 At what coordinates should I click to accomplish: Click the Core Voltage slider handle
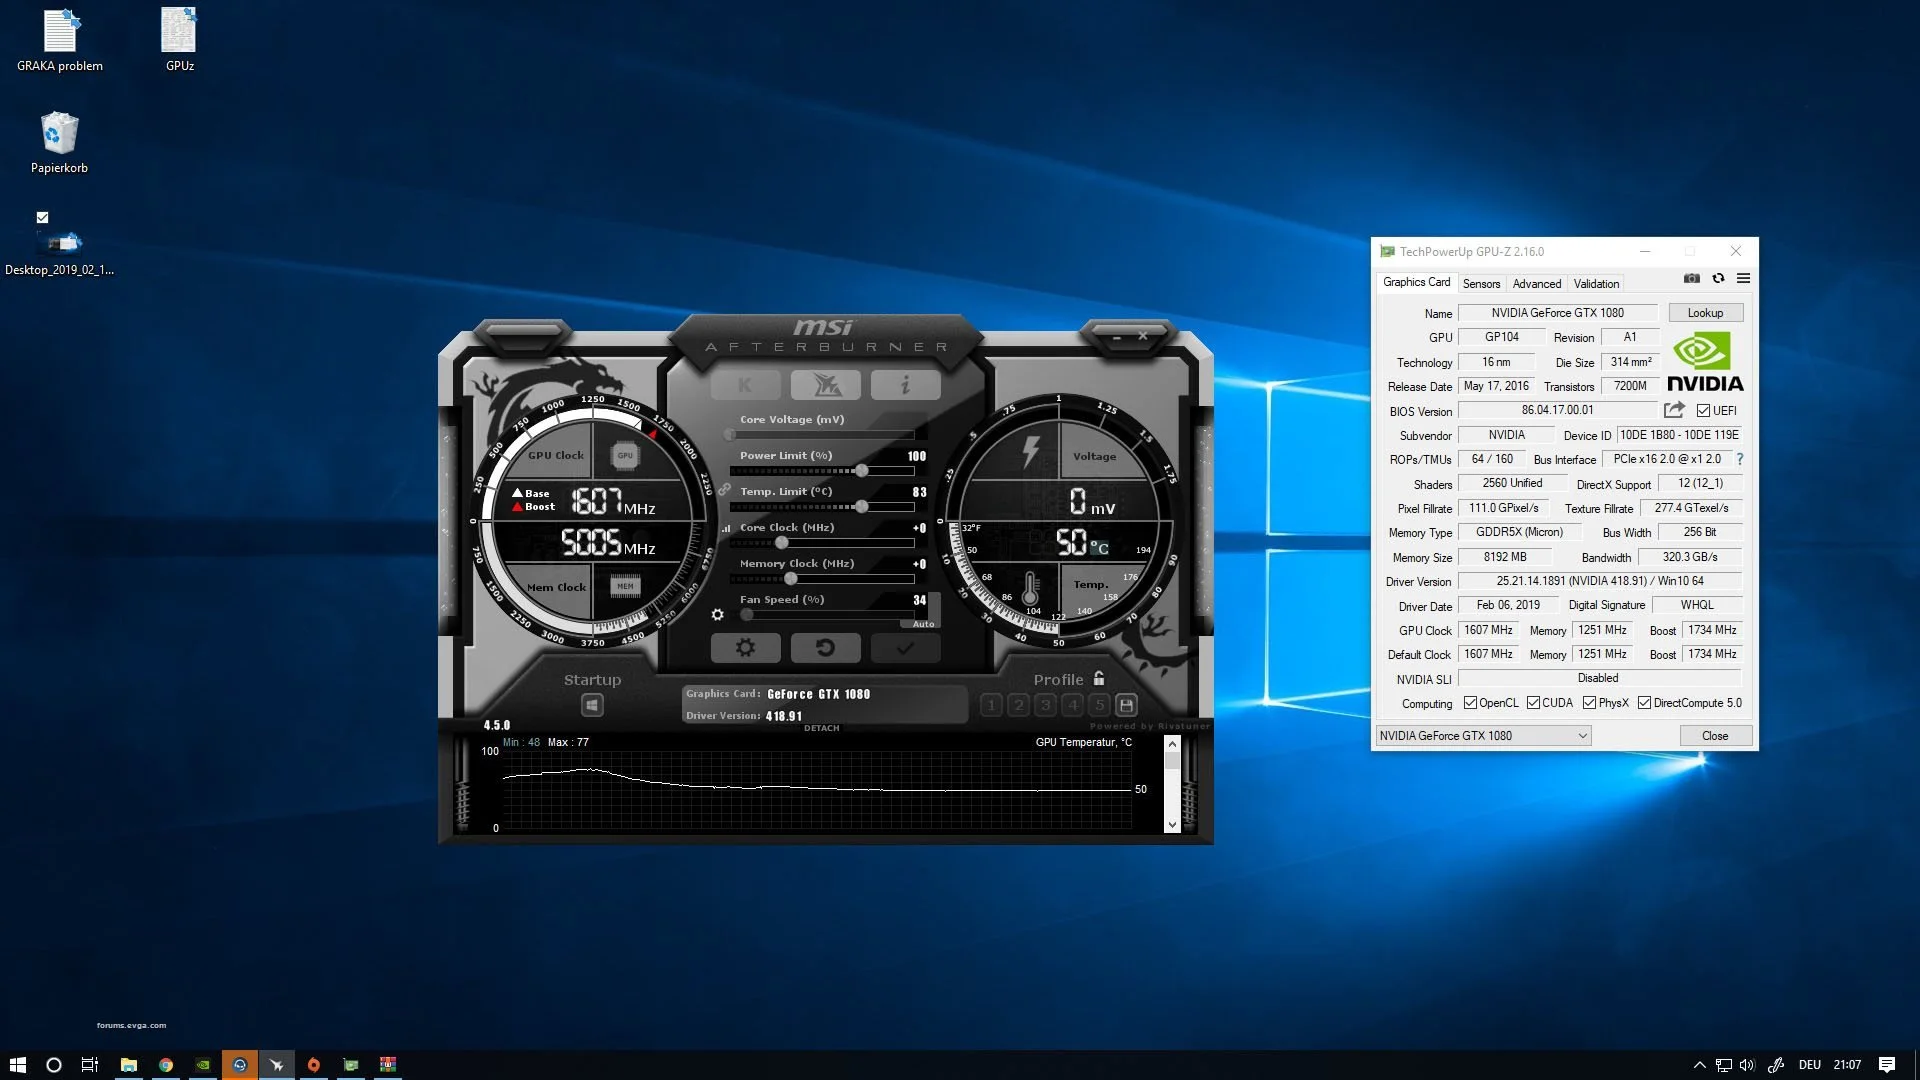pos(730,435)
